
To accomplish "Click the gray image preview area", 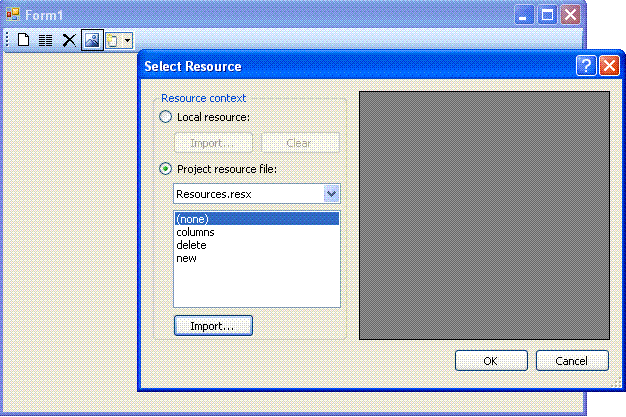I will (x=484, y=216).
